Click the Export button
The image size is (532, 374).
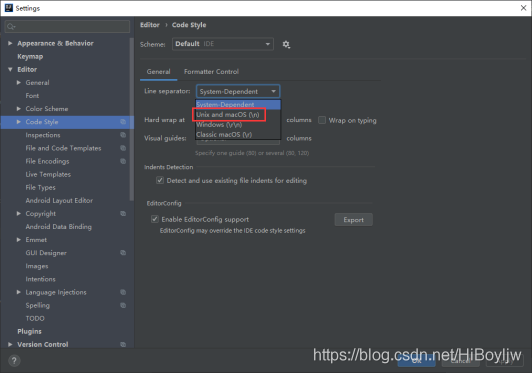(353, 220)
